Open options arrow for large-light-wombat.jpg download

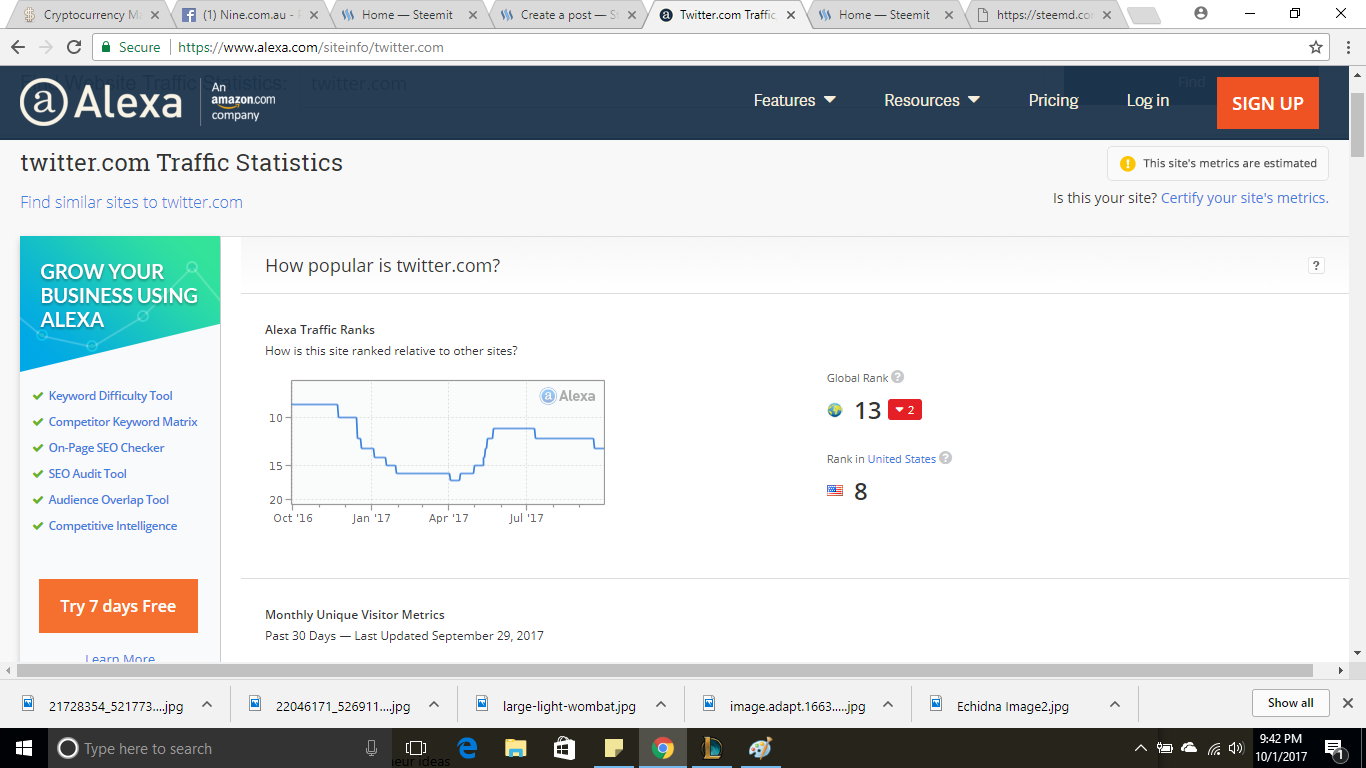[x=661, y=704]
